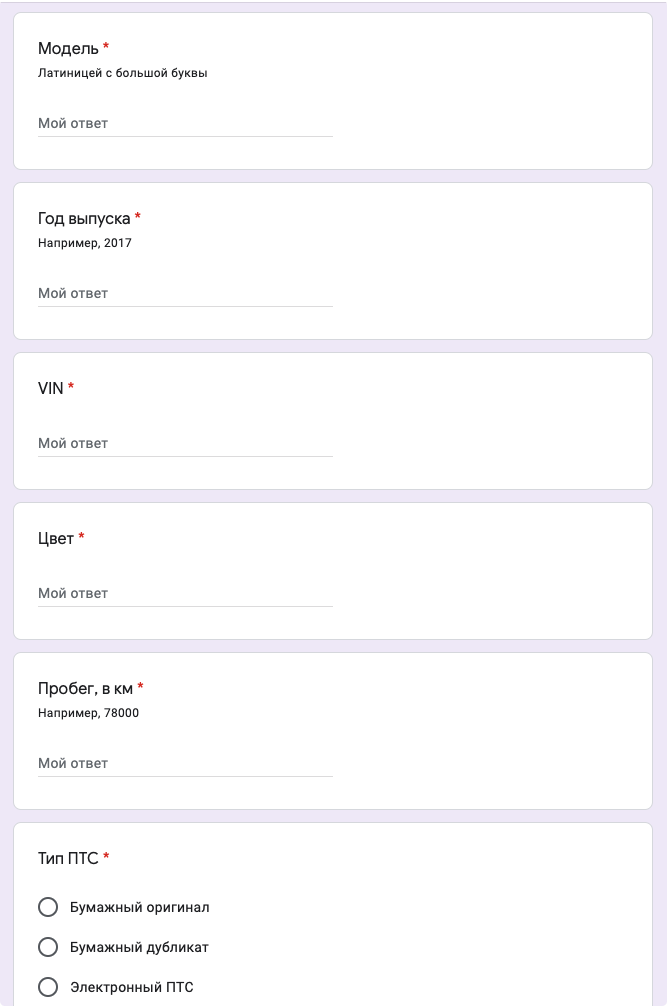Image resolution: width=667 pixels, height=1006 pixels.
Task: Click the Бумажный оригинал option label text
Action: coord(139,907)
